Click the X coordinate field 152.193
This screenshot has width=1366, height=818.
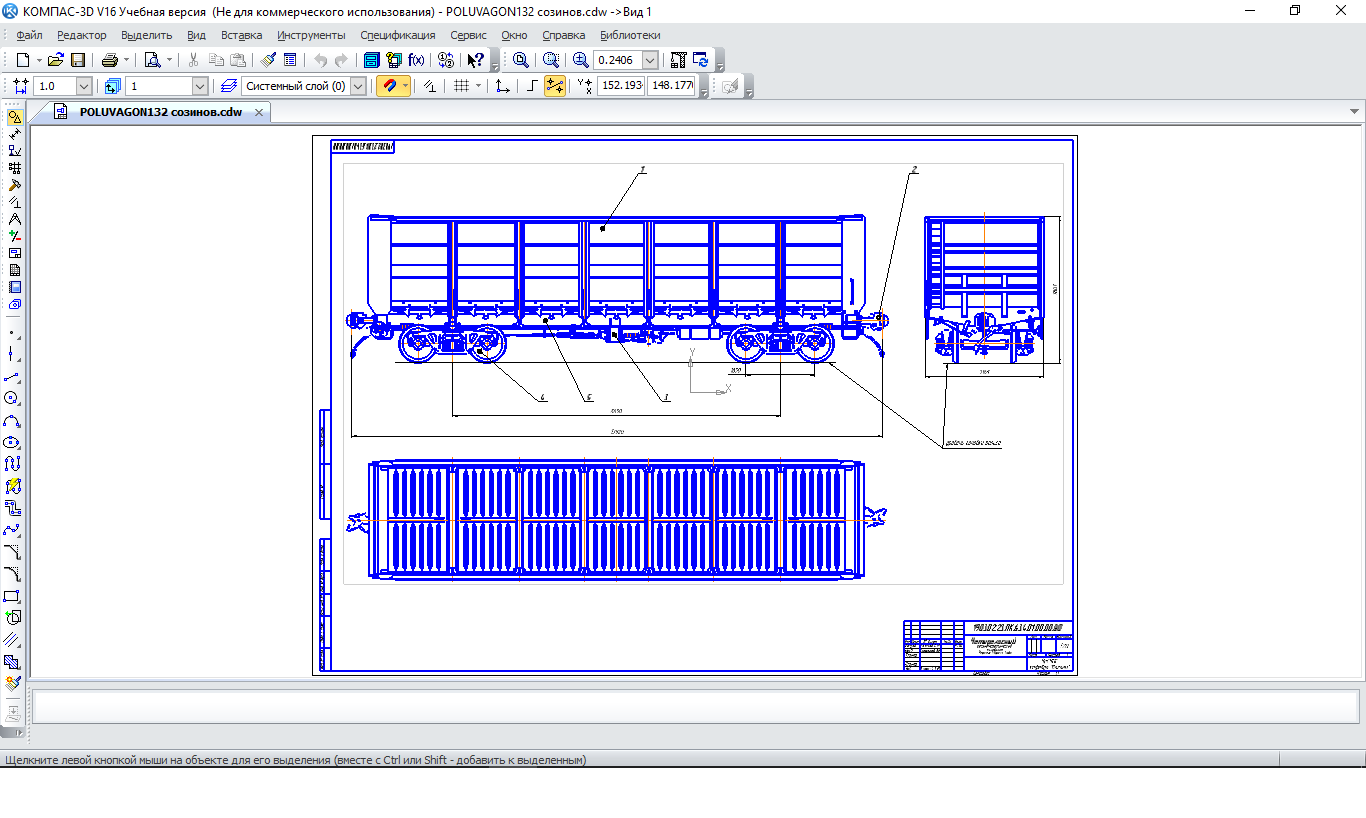coord(621,86)
